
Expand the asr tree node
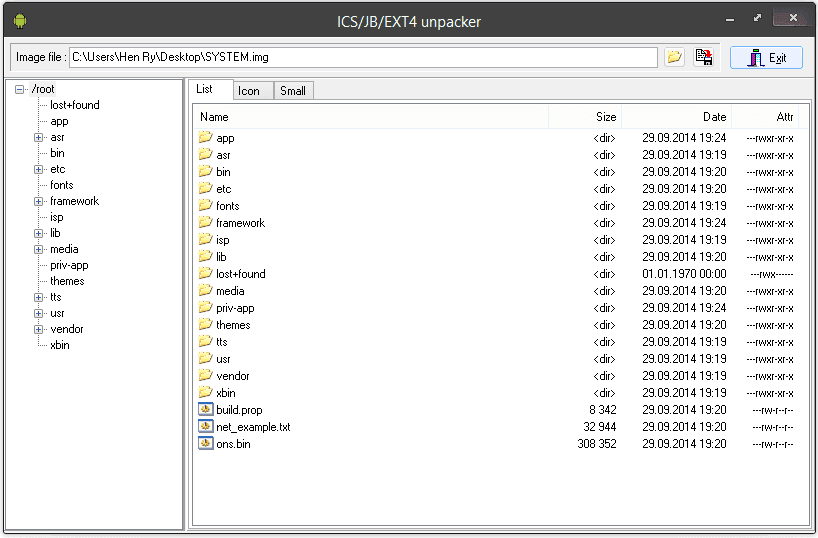coord(38,137)
